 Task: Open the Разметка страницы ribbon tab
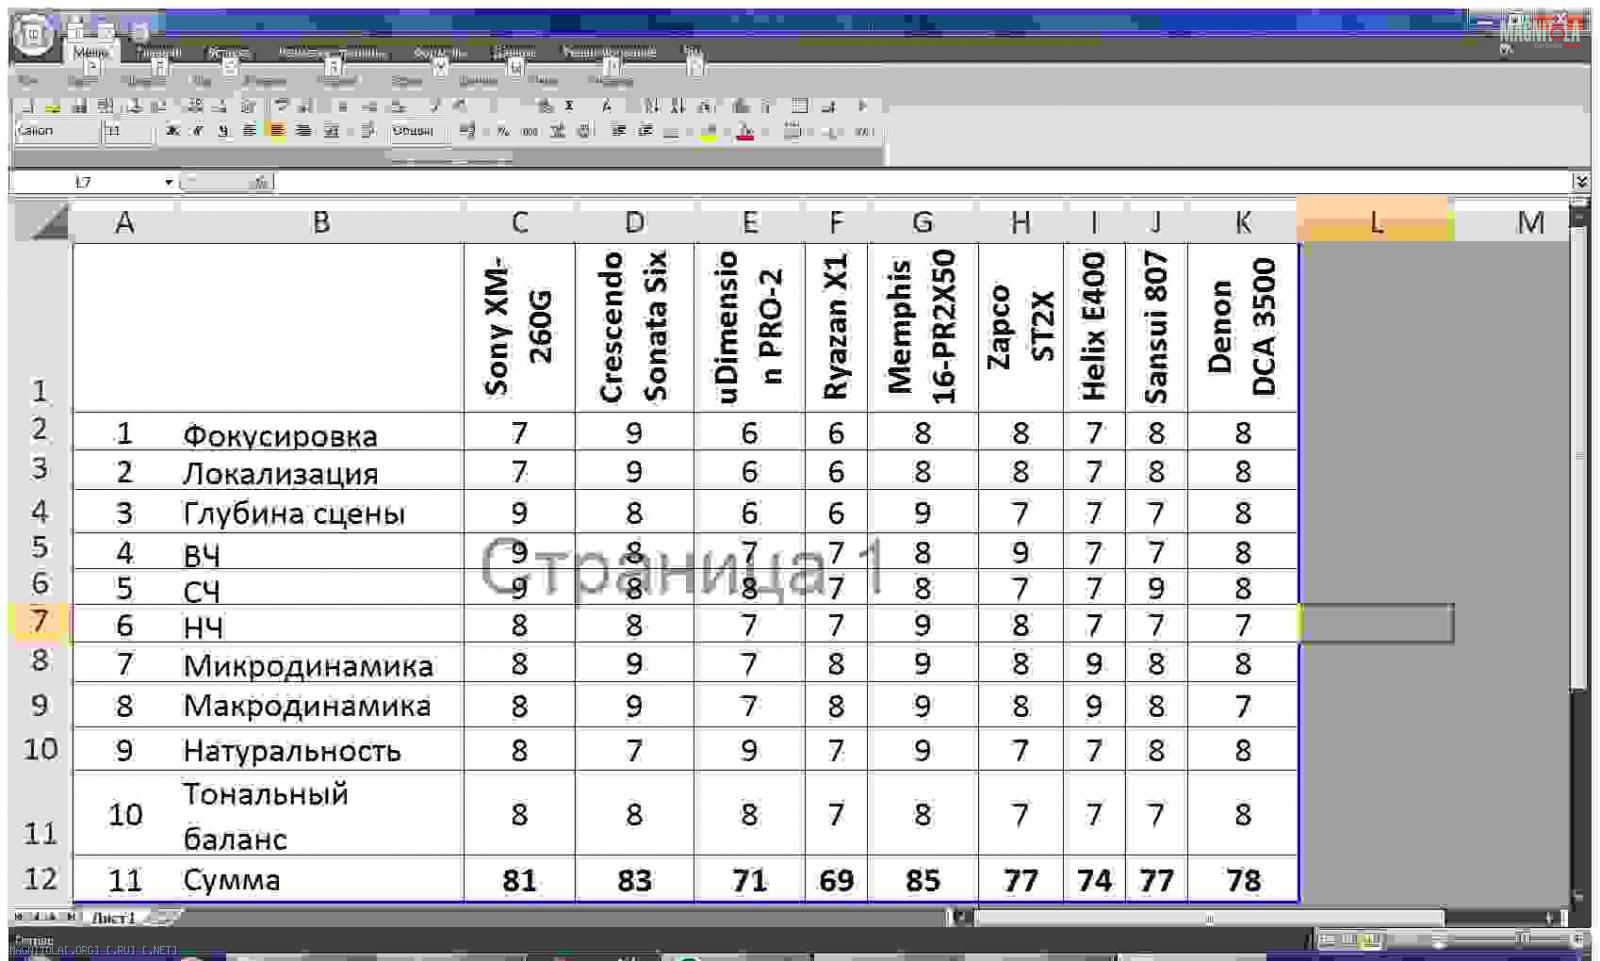pos(332,52)
